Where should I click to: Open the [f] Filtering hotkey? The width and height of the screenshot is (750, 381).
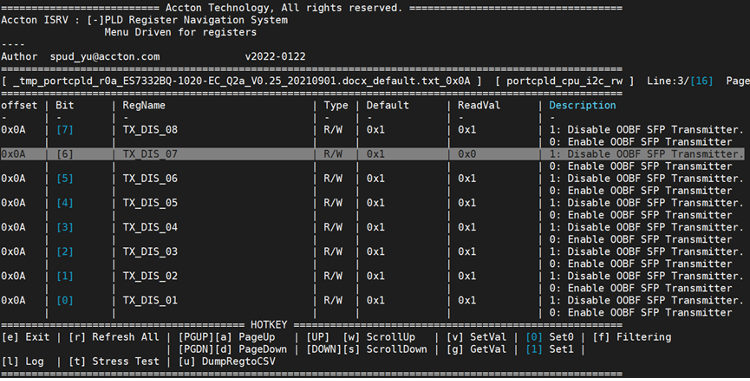pos(632,337)
